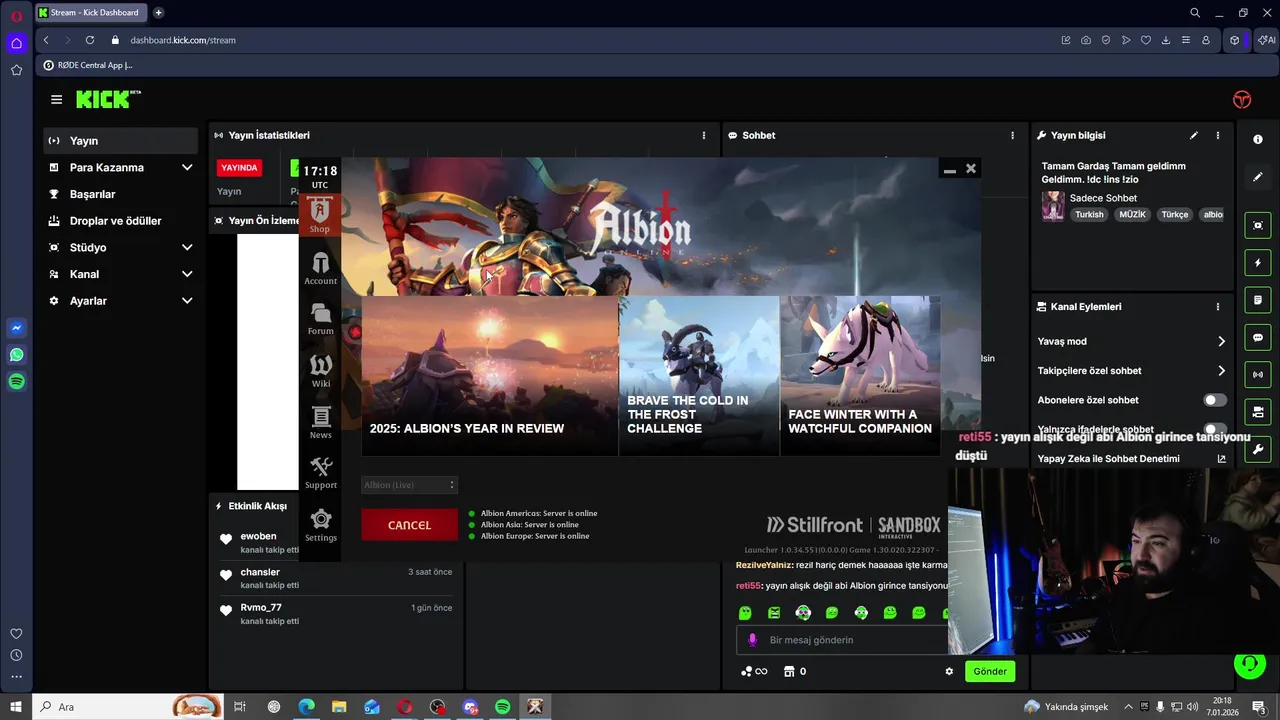Edit stream info with the Yayın bilgisi pencil
Screen dimensions: 1280x720
[1193, 135]
